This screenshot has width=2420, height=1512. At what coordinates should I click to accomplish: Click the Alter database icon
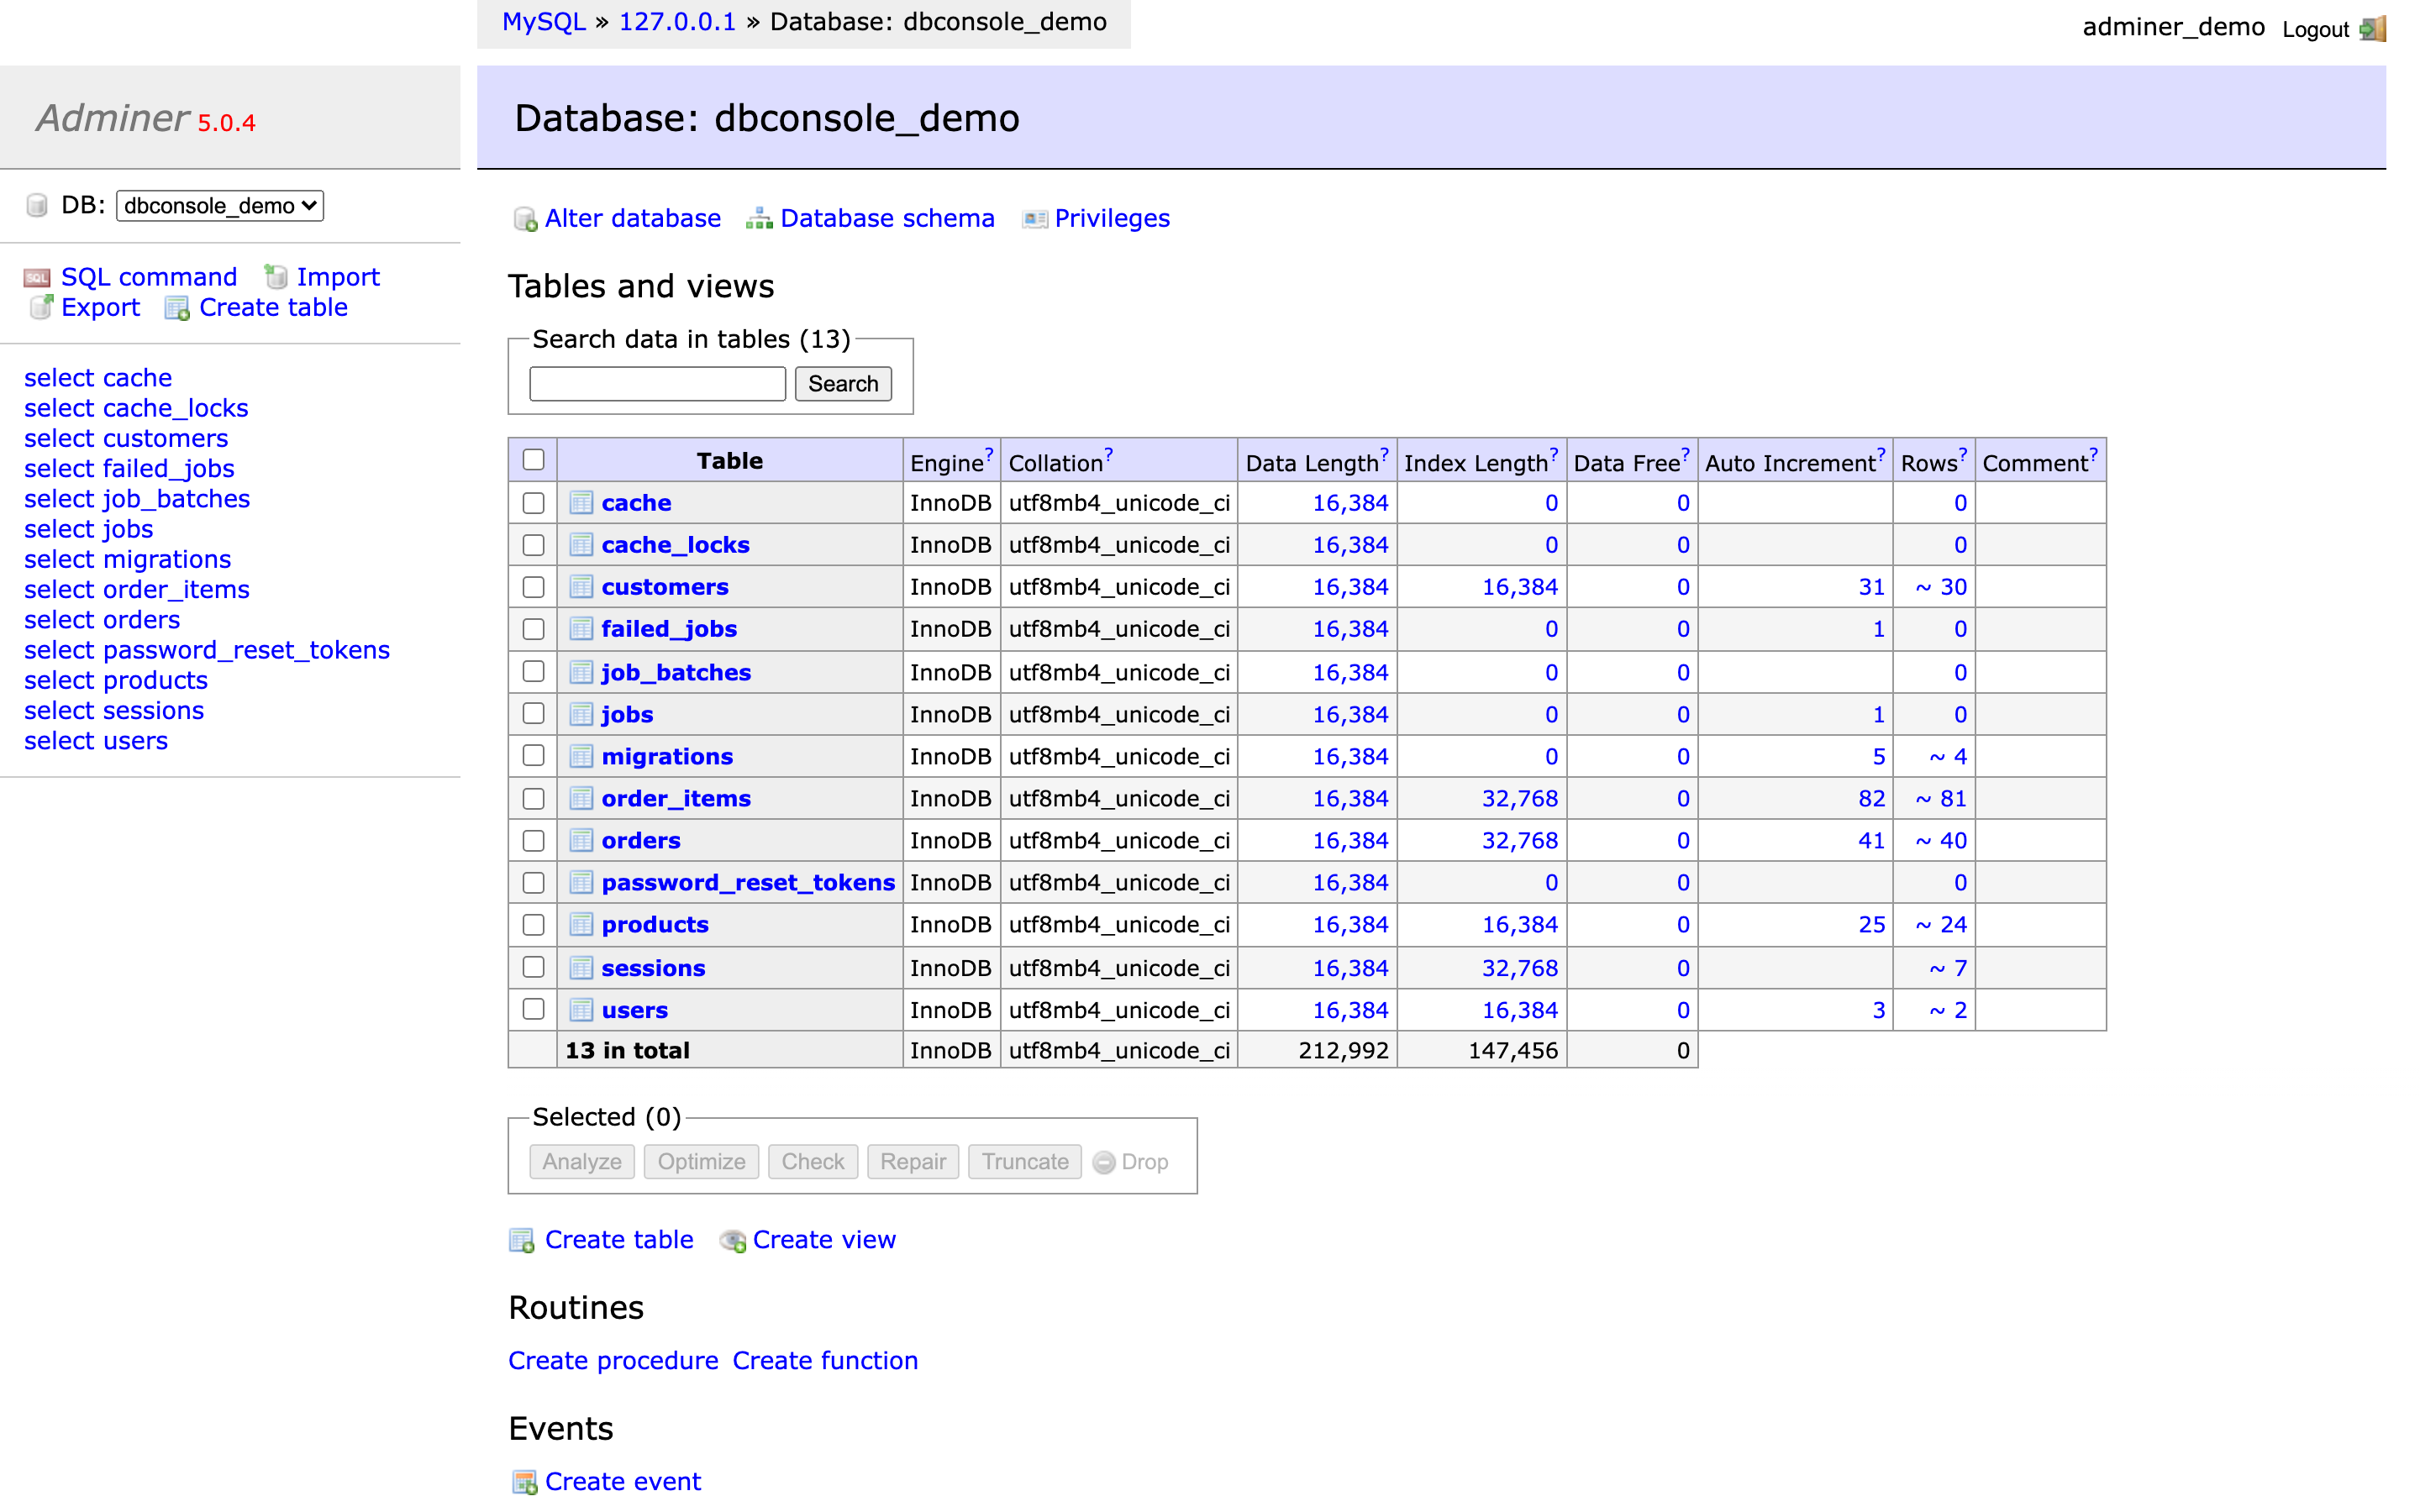525,219
